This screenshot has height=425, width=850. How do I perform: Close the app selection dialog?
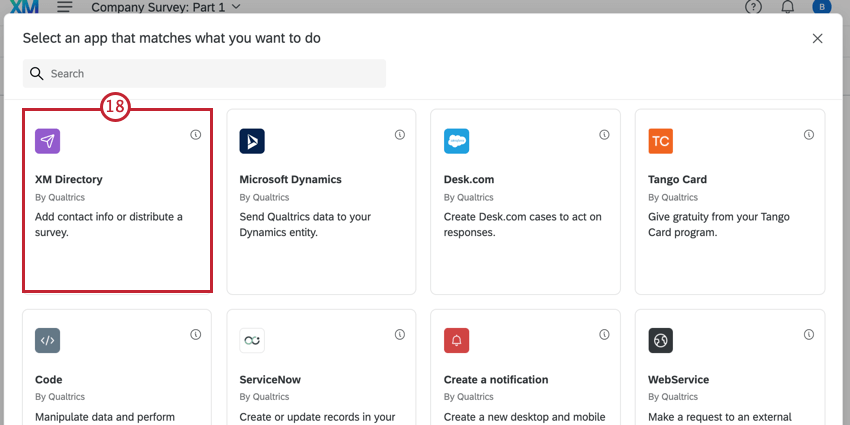pyautogui.click(x=817, y=38)
